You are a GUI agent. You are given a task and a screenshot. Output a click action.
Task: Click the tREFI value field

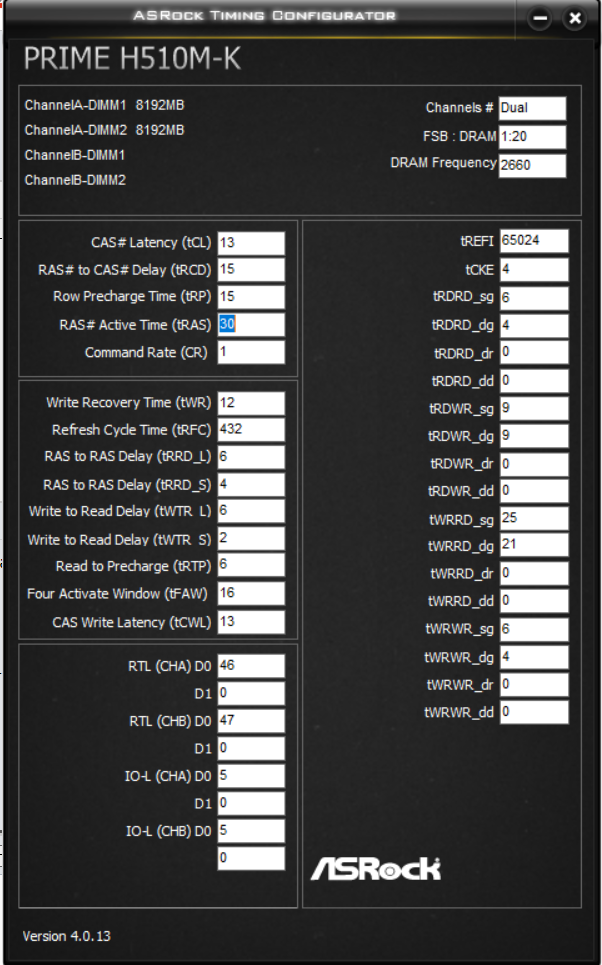(534, 241)
